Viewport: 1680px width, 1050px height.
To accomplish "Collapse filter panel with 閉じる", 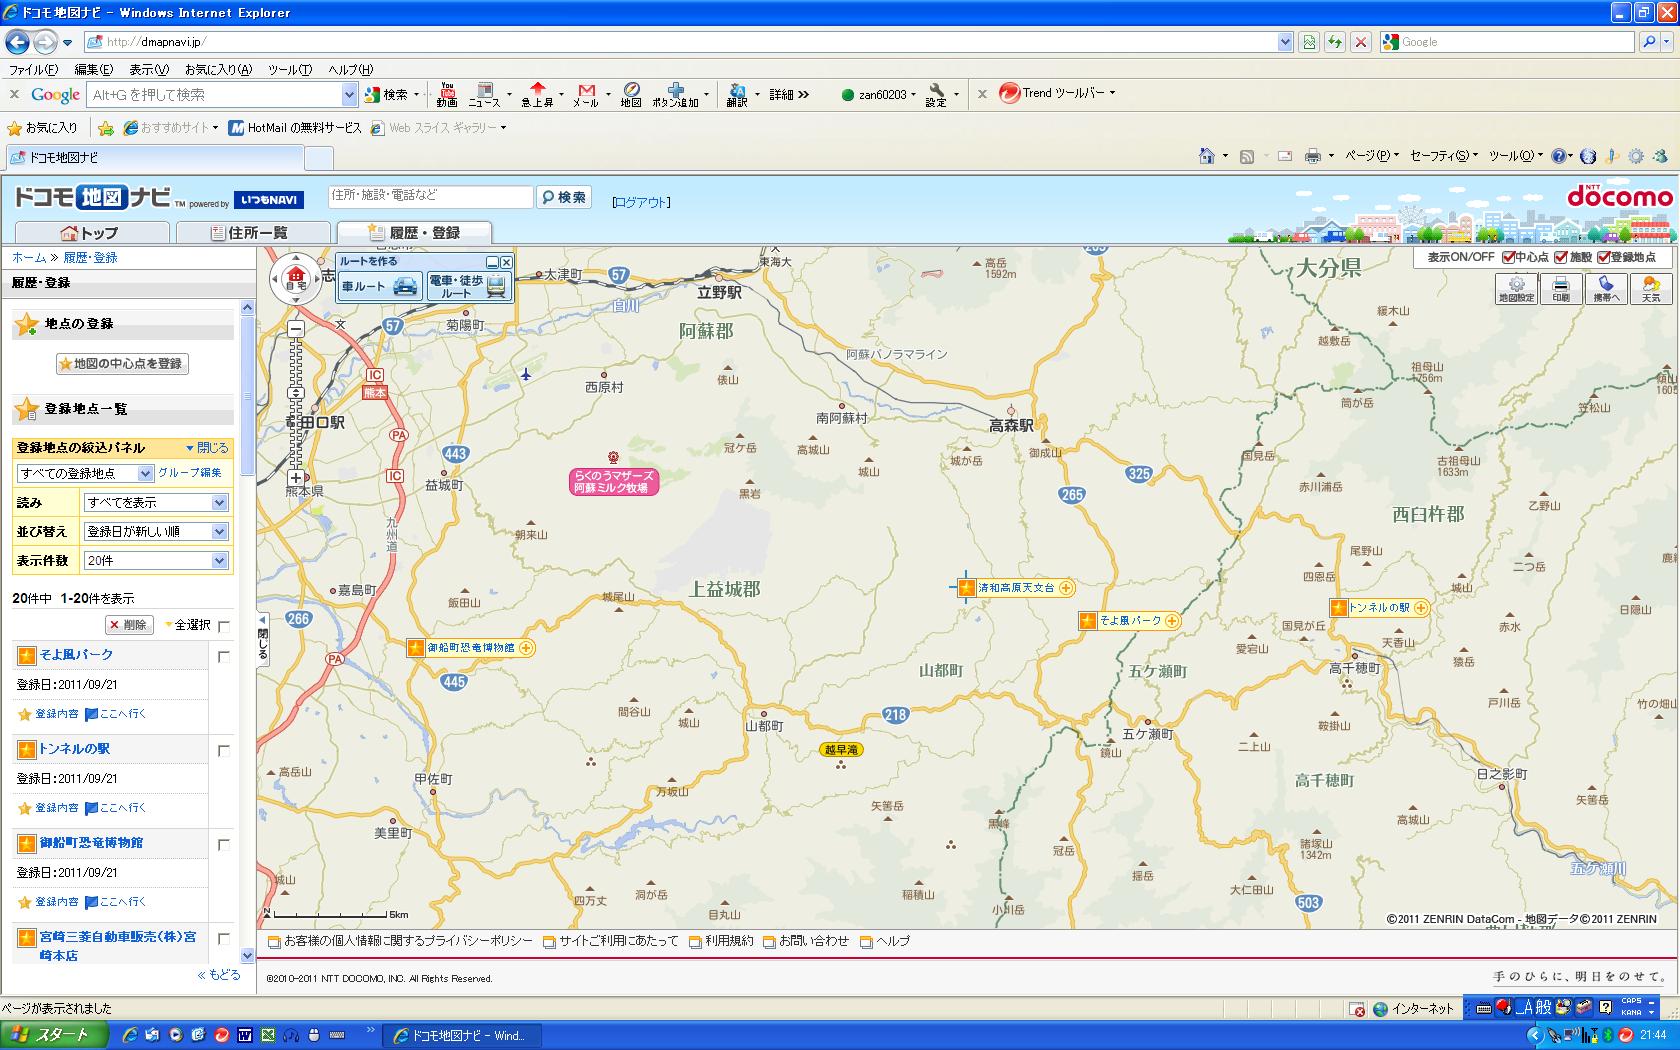I will coord(207,448).
